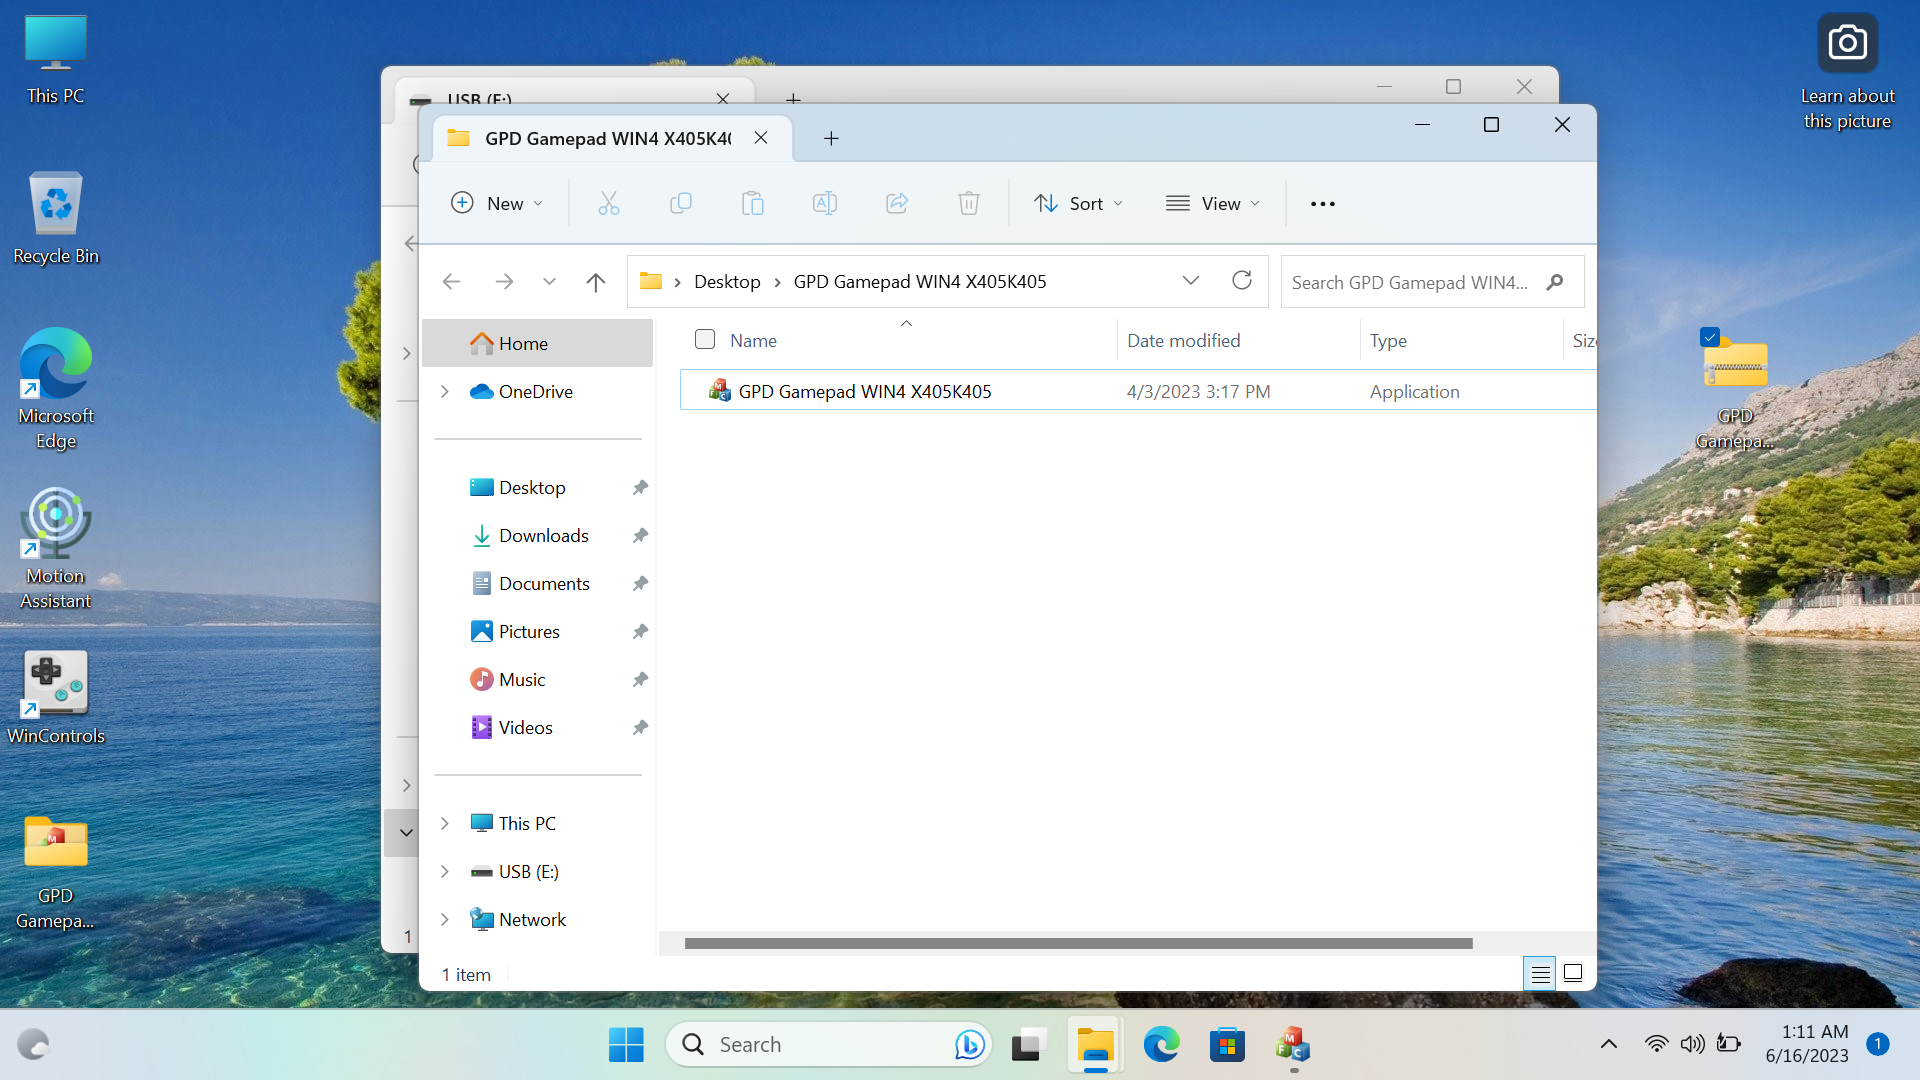Select the Cut icon in the toolbar
Image resolution: width=1920 pixels, height=1080 pixels.
[x=608, y=203]
